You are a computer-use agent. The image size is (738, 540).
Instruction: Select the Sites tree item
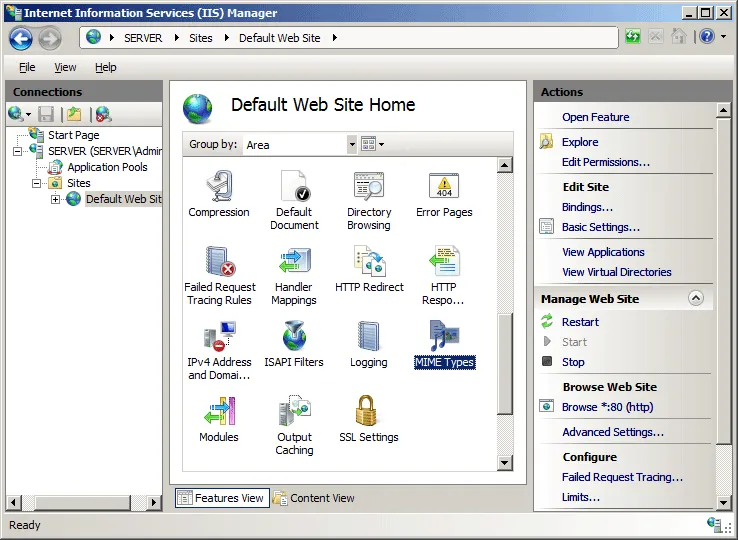(79, 183)
